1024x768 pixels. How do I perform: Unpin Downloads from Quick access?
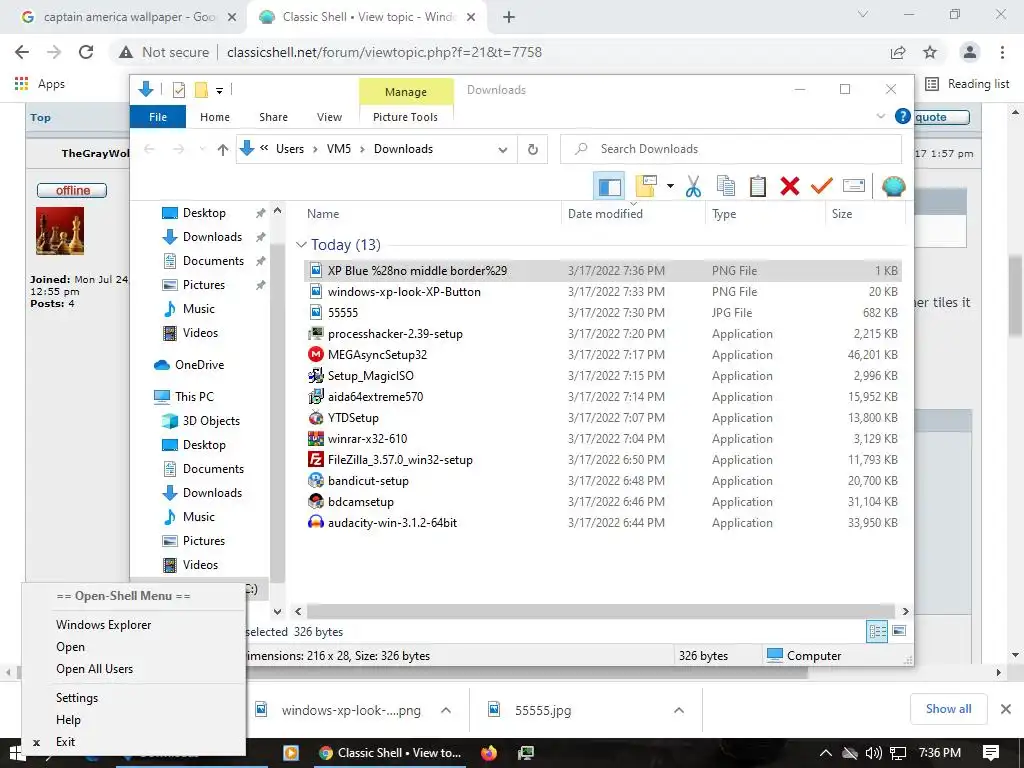(261, 237)
